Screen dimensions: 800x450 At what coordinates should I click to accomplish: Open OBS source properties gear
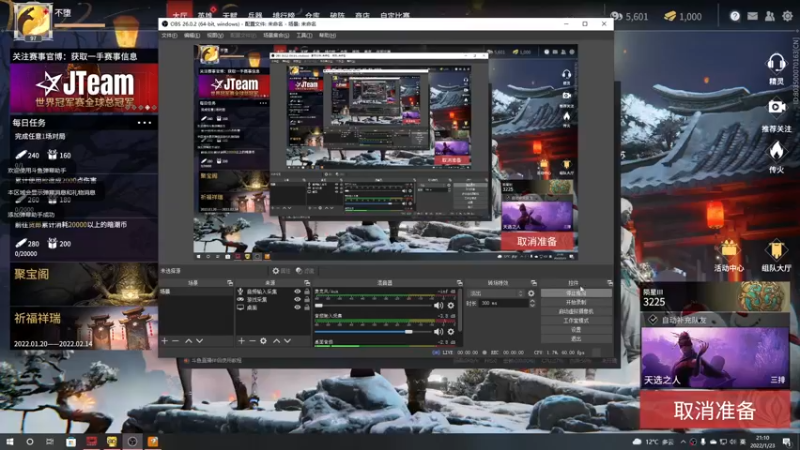click(263, 340)
